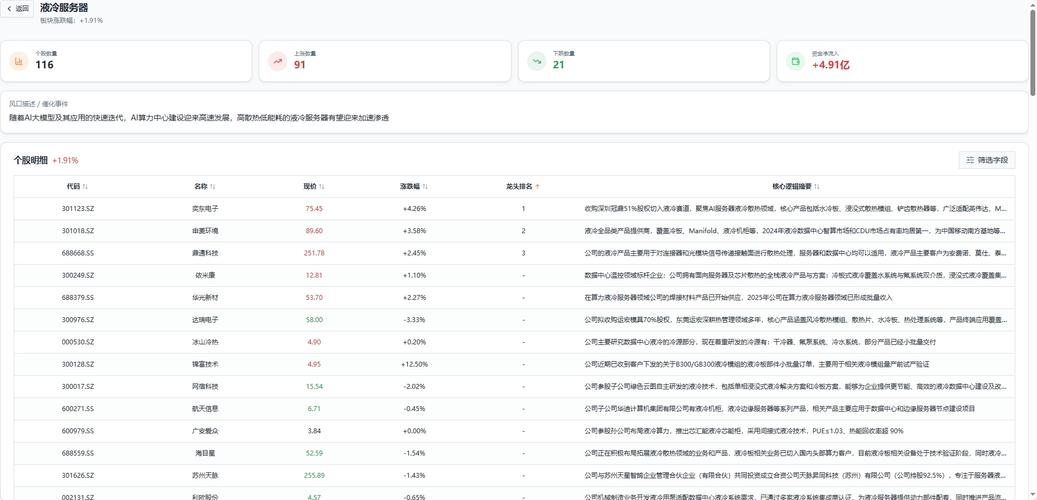Select stock code 688379.SS
Screen dimensions: 1037x500
click(78, 298)
